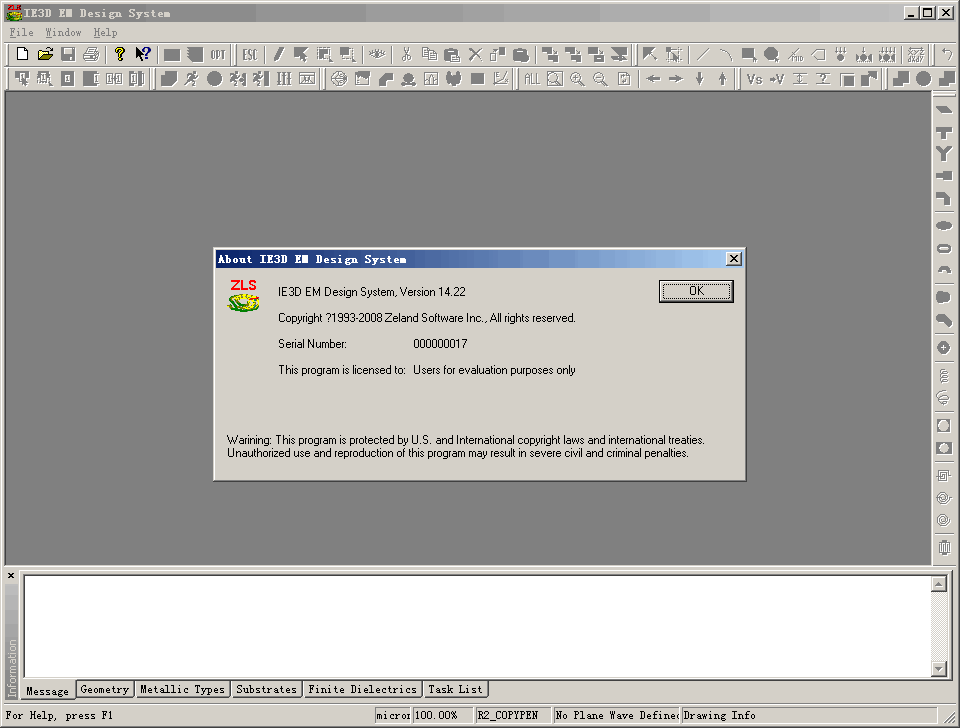Click the MID midpoint snap icon

[x=795, y=54]
